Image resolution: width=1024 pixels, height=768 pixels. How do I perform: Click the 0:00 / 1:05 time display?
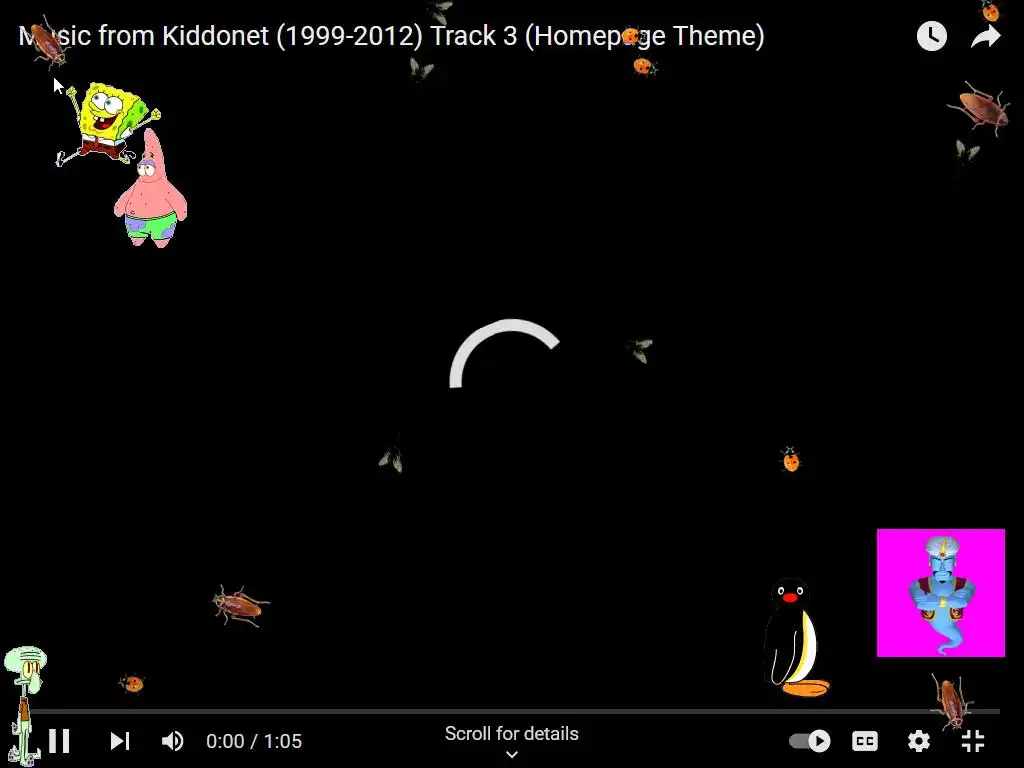pyautogui.click(x=254, y=741)
